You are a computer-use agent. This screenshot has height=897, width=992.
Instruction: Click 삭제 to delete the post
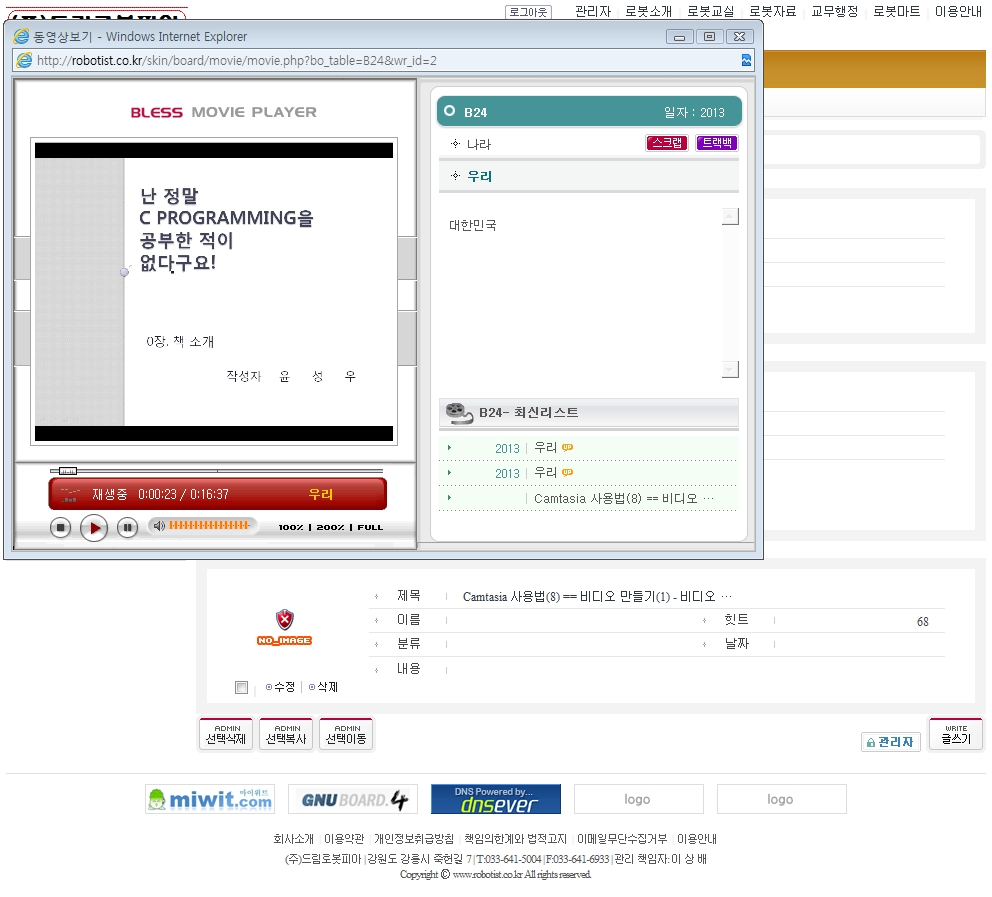click(323, 687)
